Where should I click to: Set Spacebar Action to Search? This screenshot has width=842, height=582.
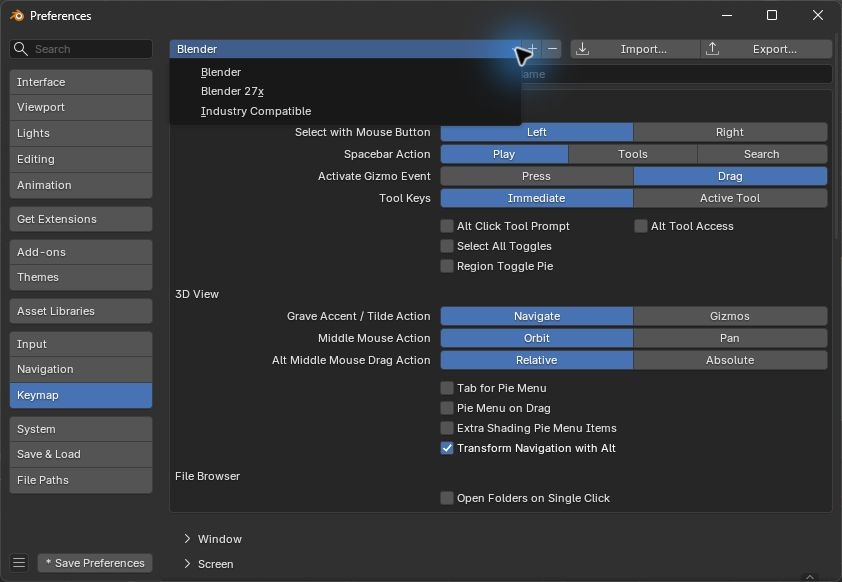762,154
